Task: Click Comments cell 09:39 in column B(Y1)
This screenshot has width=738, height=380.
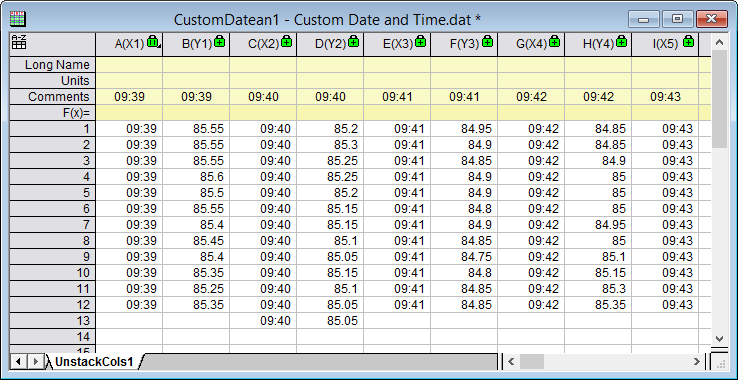Action: point(196,97)
